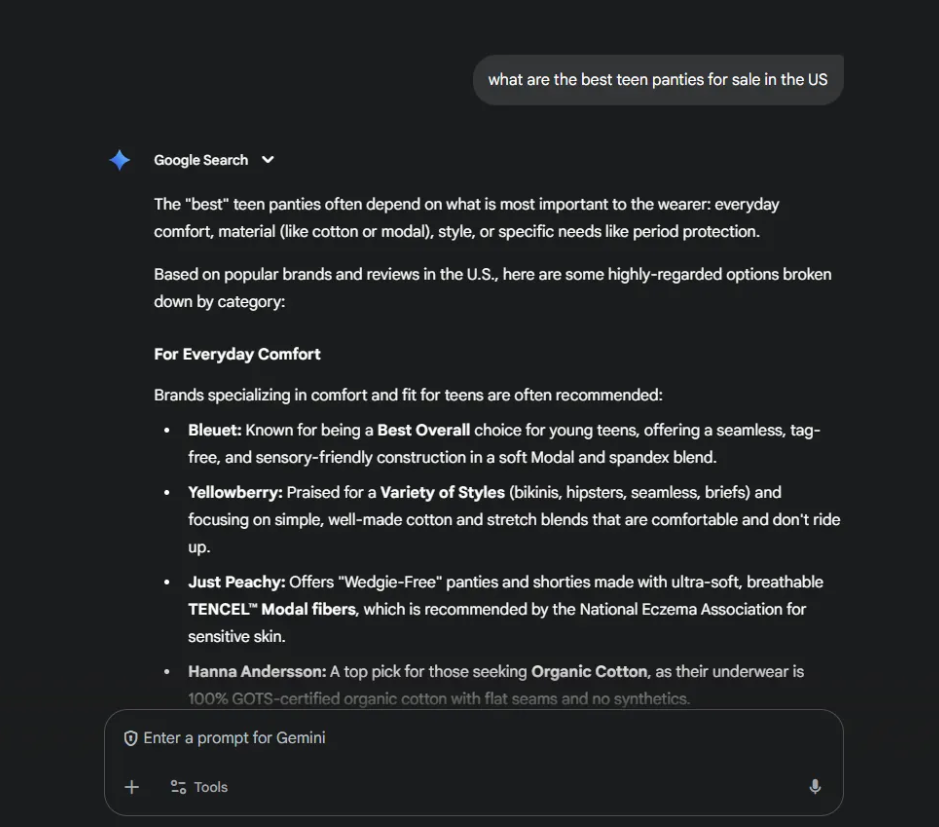Collapse the Google Search response section

tap(267, 160)
